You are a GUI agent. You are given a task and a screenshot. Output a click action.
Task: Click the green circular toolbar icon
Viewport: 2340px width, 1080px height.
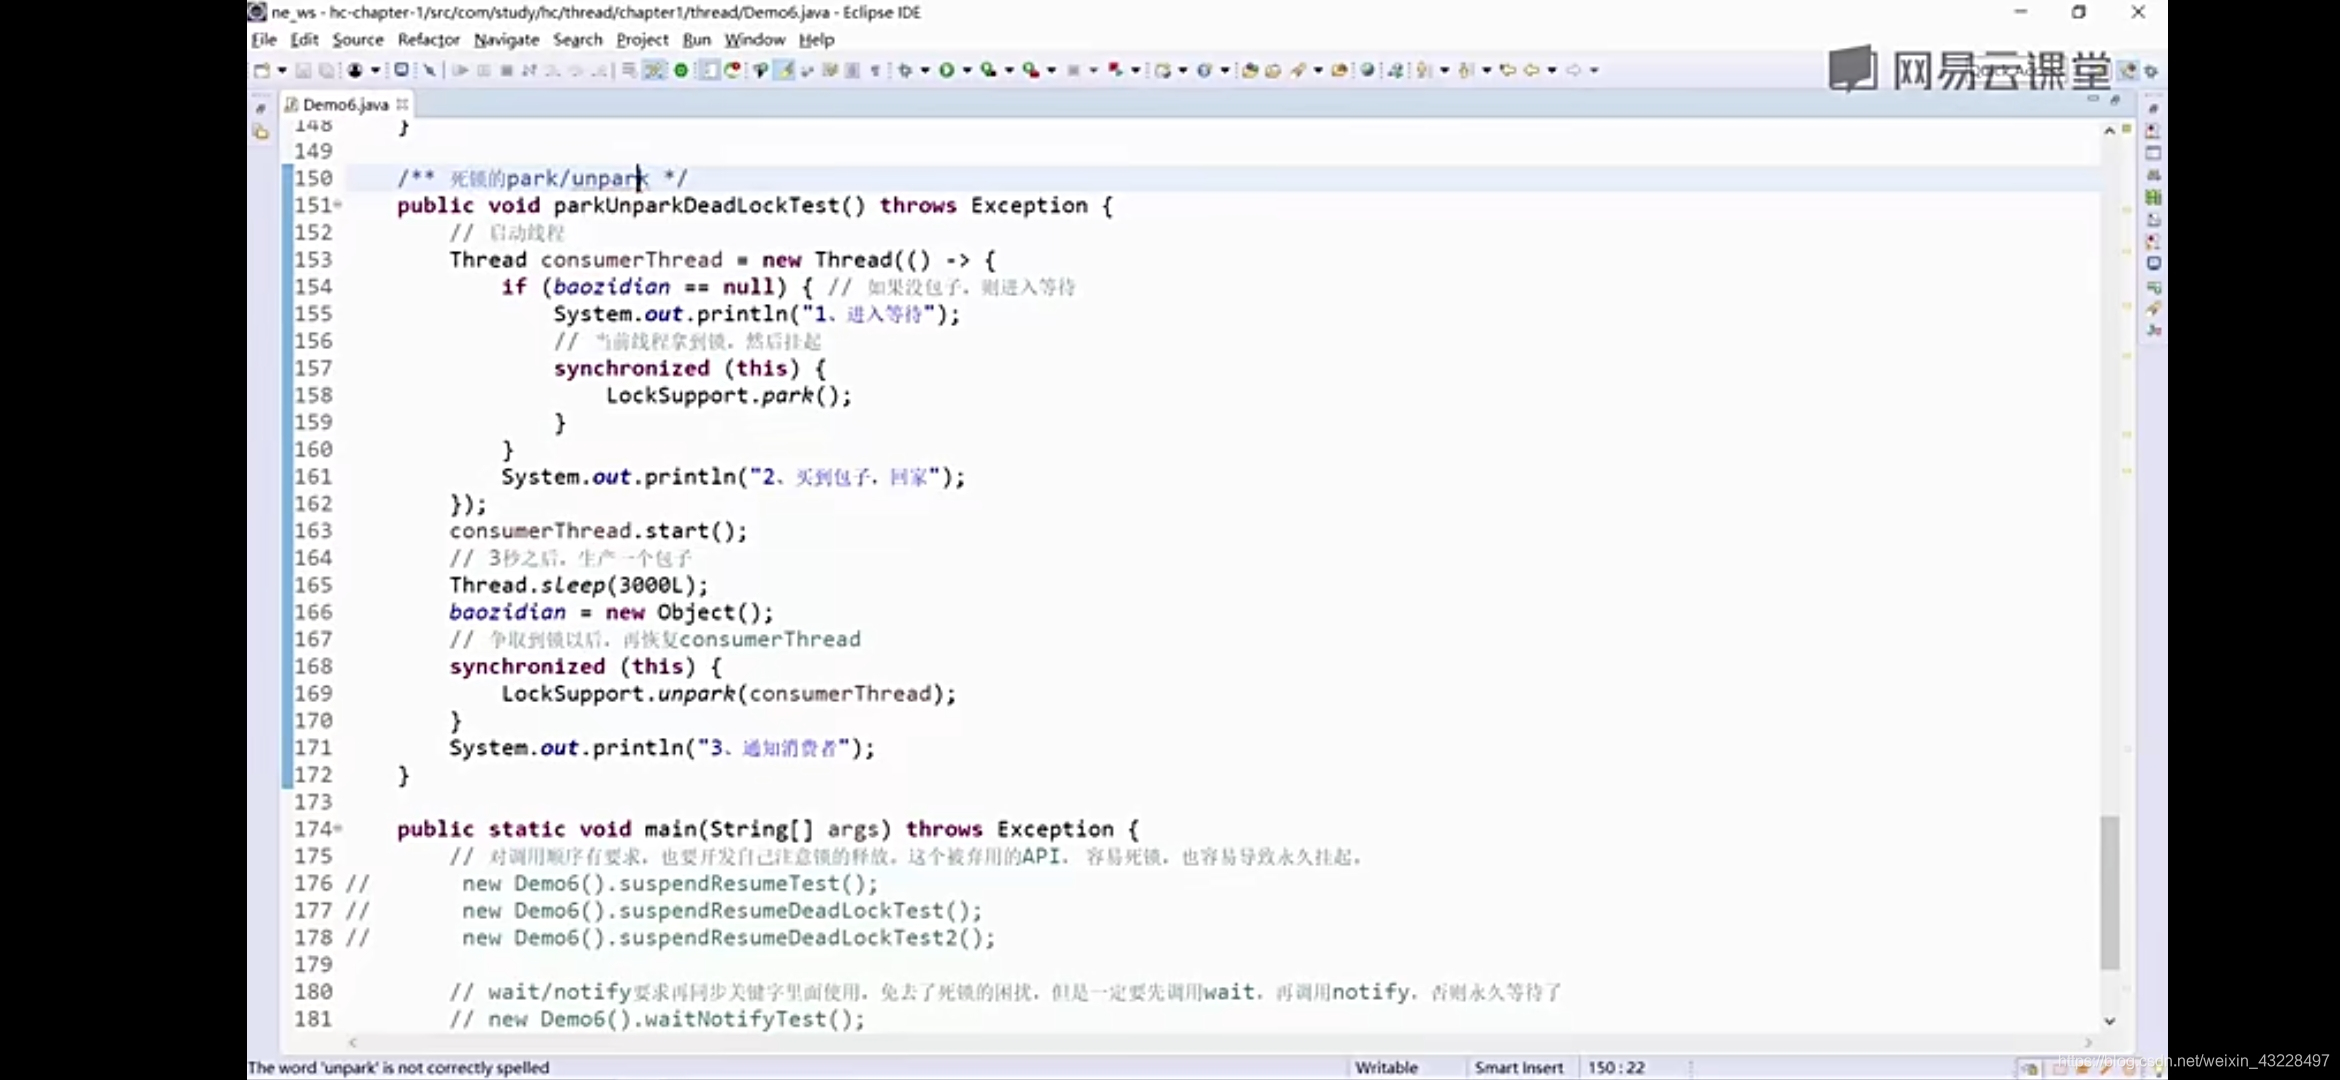[681, 70]
